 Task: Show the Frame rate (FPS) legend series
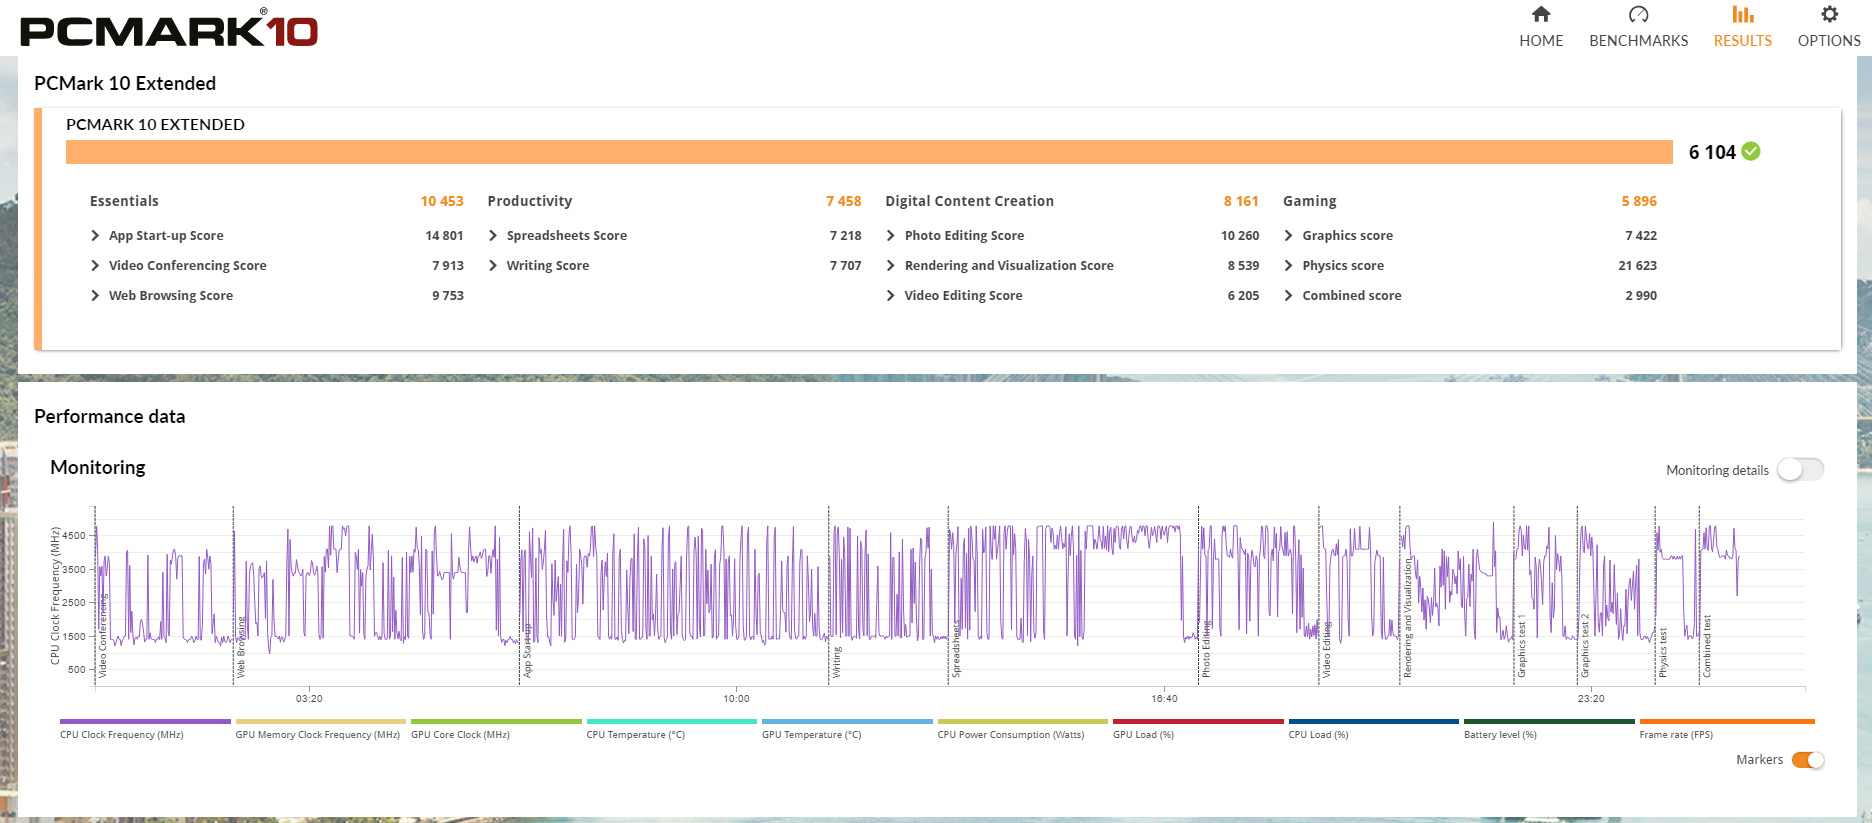[1676, 734]
